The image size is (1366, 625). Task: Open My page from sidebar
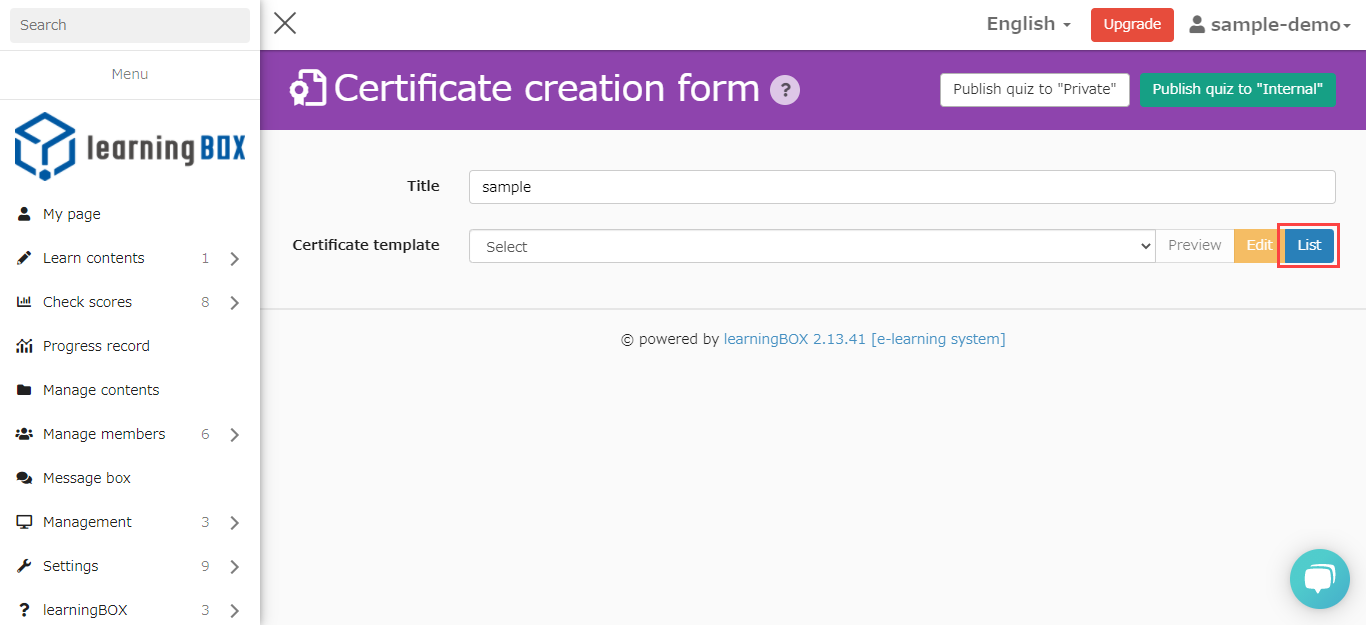point(71,214)
